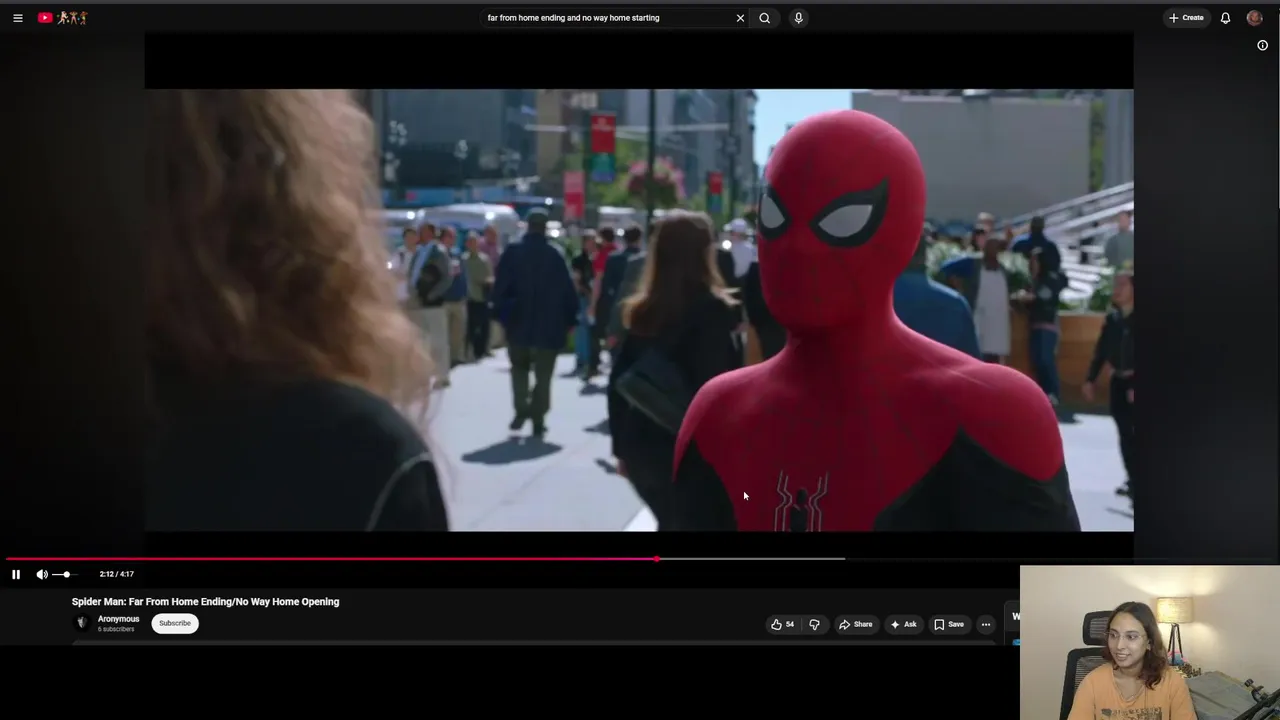Clear the search box text
1280x720 pixels.
(740, 18)
